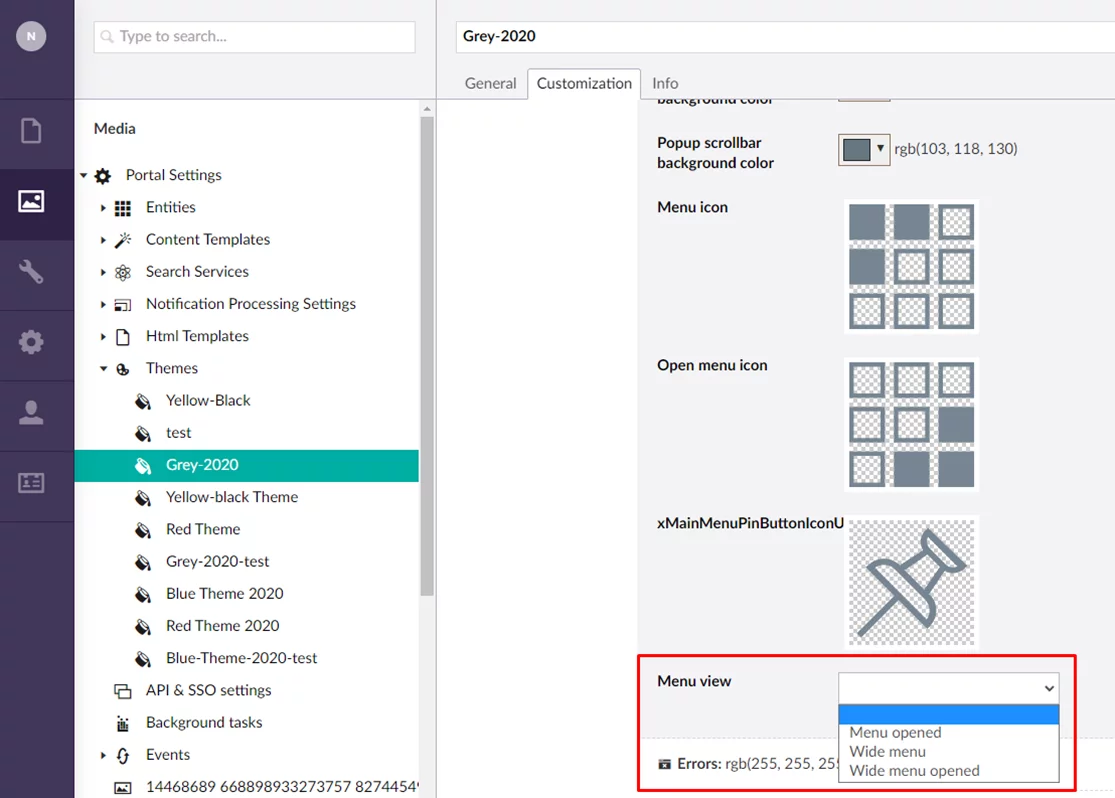Switch to the Info tab
The width and height of the screenshot is (1115, 798).
point(665,84)
